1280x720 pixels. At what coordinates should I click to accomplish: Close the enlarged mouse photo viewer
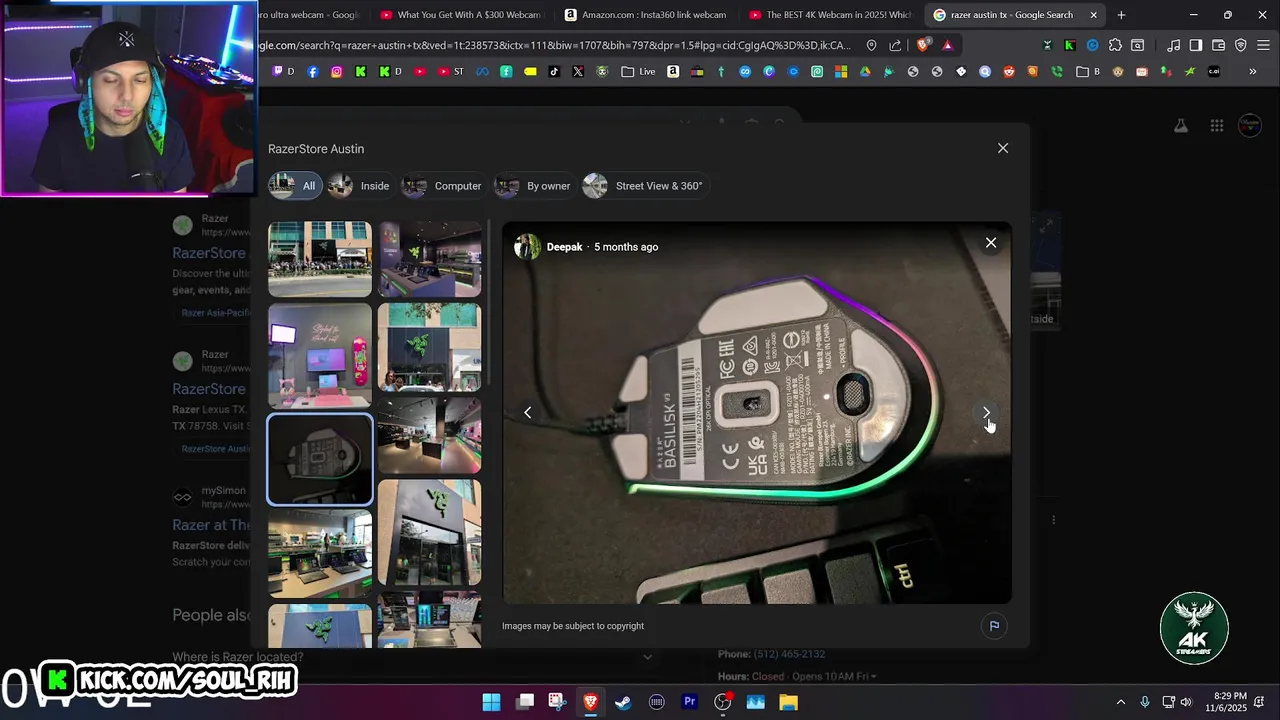click(x=991, y=243)
